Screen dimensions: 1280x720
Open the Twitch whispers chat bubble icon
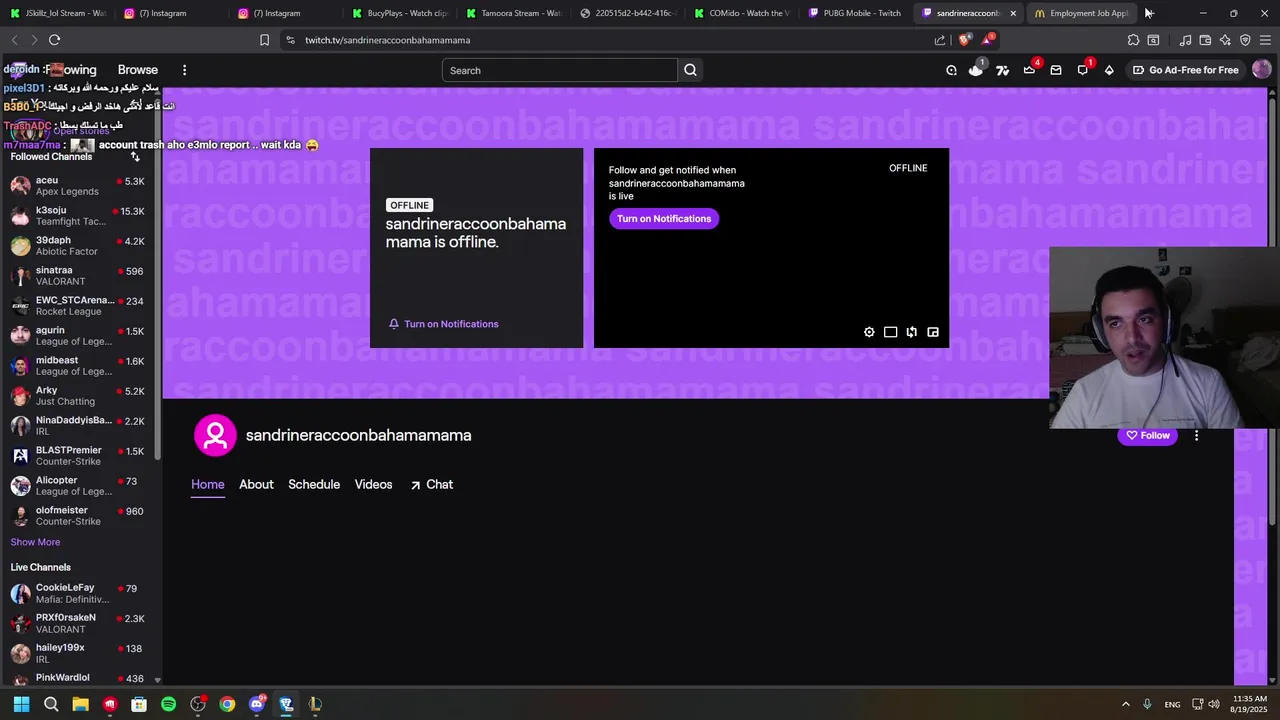1082,70
